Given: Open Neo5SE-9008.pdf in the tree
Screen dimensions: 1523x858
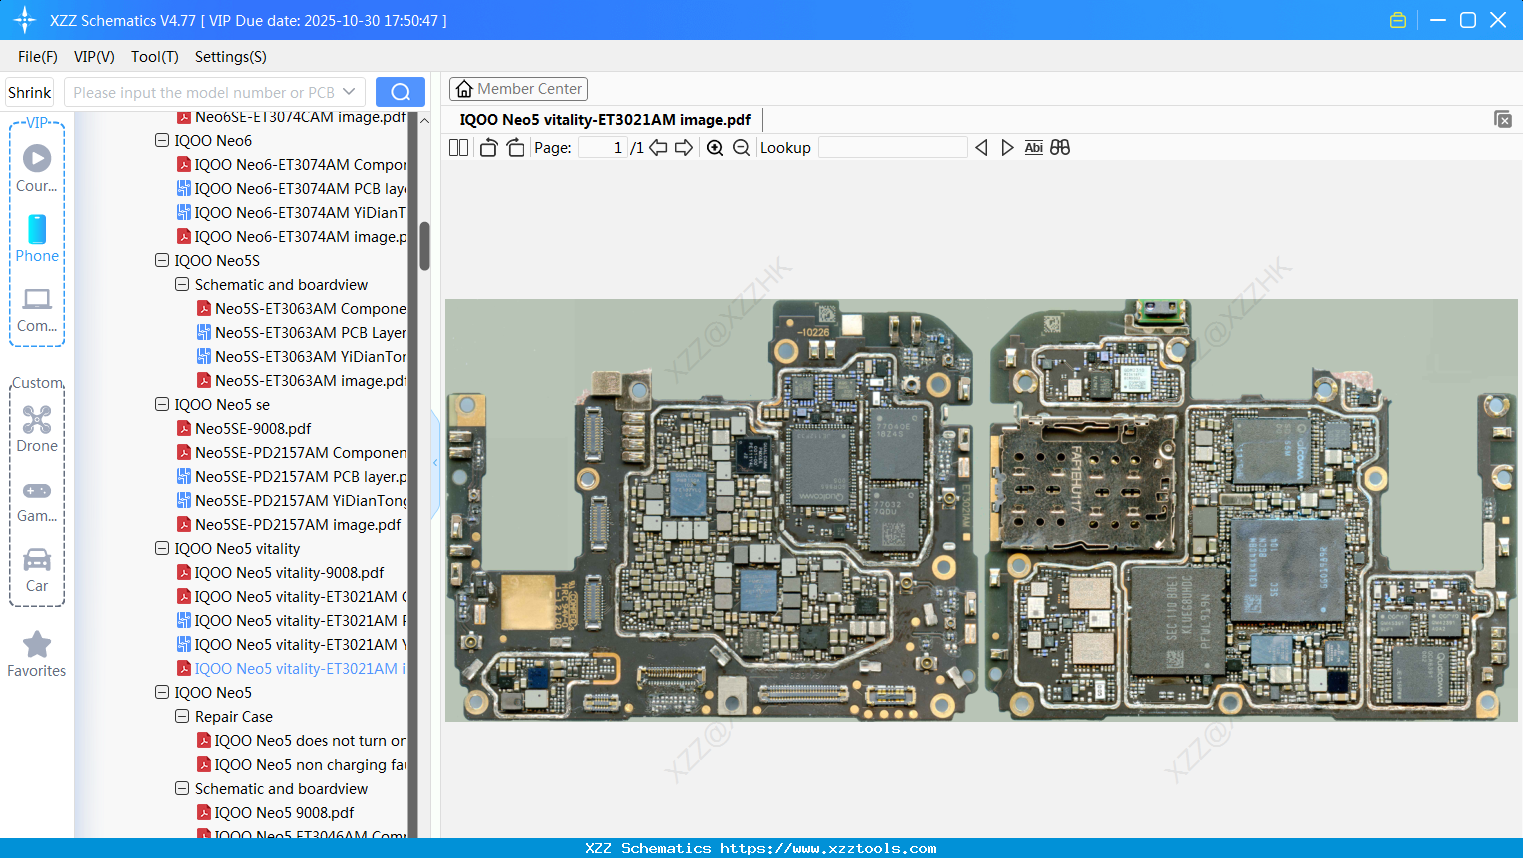Looking at the screenshot, I should click(253, 429).
